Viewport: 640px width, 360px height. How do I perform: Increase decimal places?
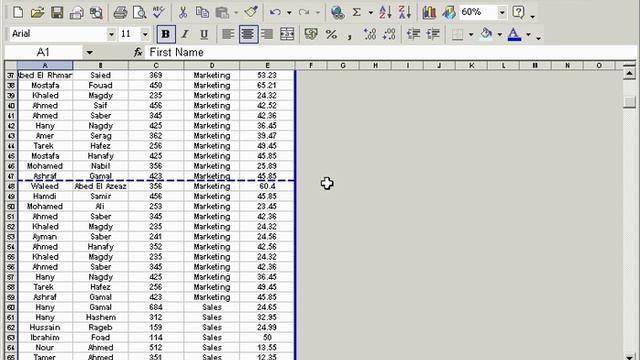(x=370, y=34)
